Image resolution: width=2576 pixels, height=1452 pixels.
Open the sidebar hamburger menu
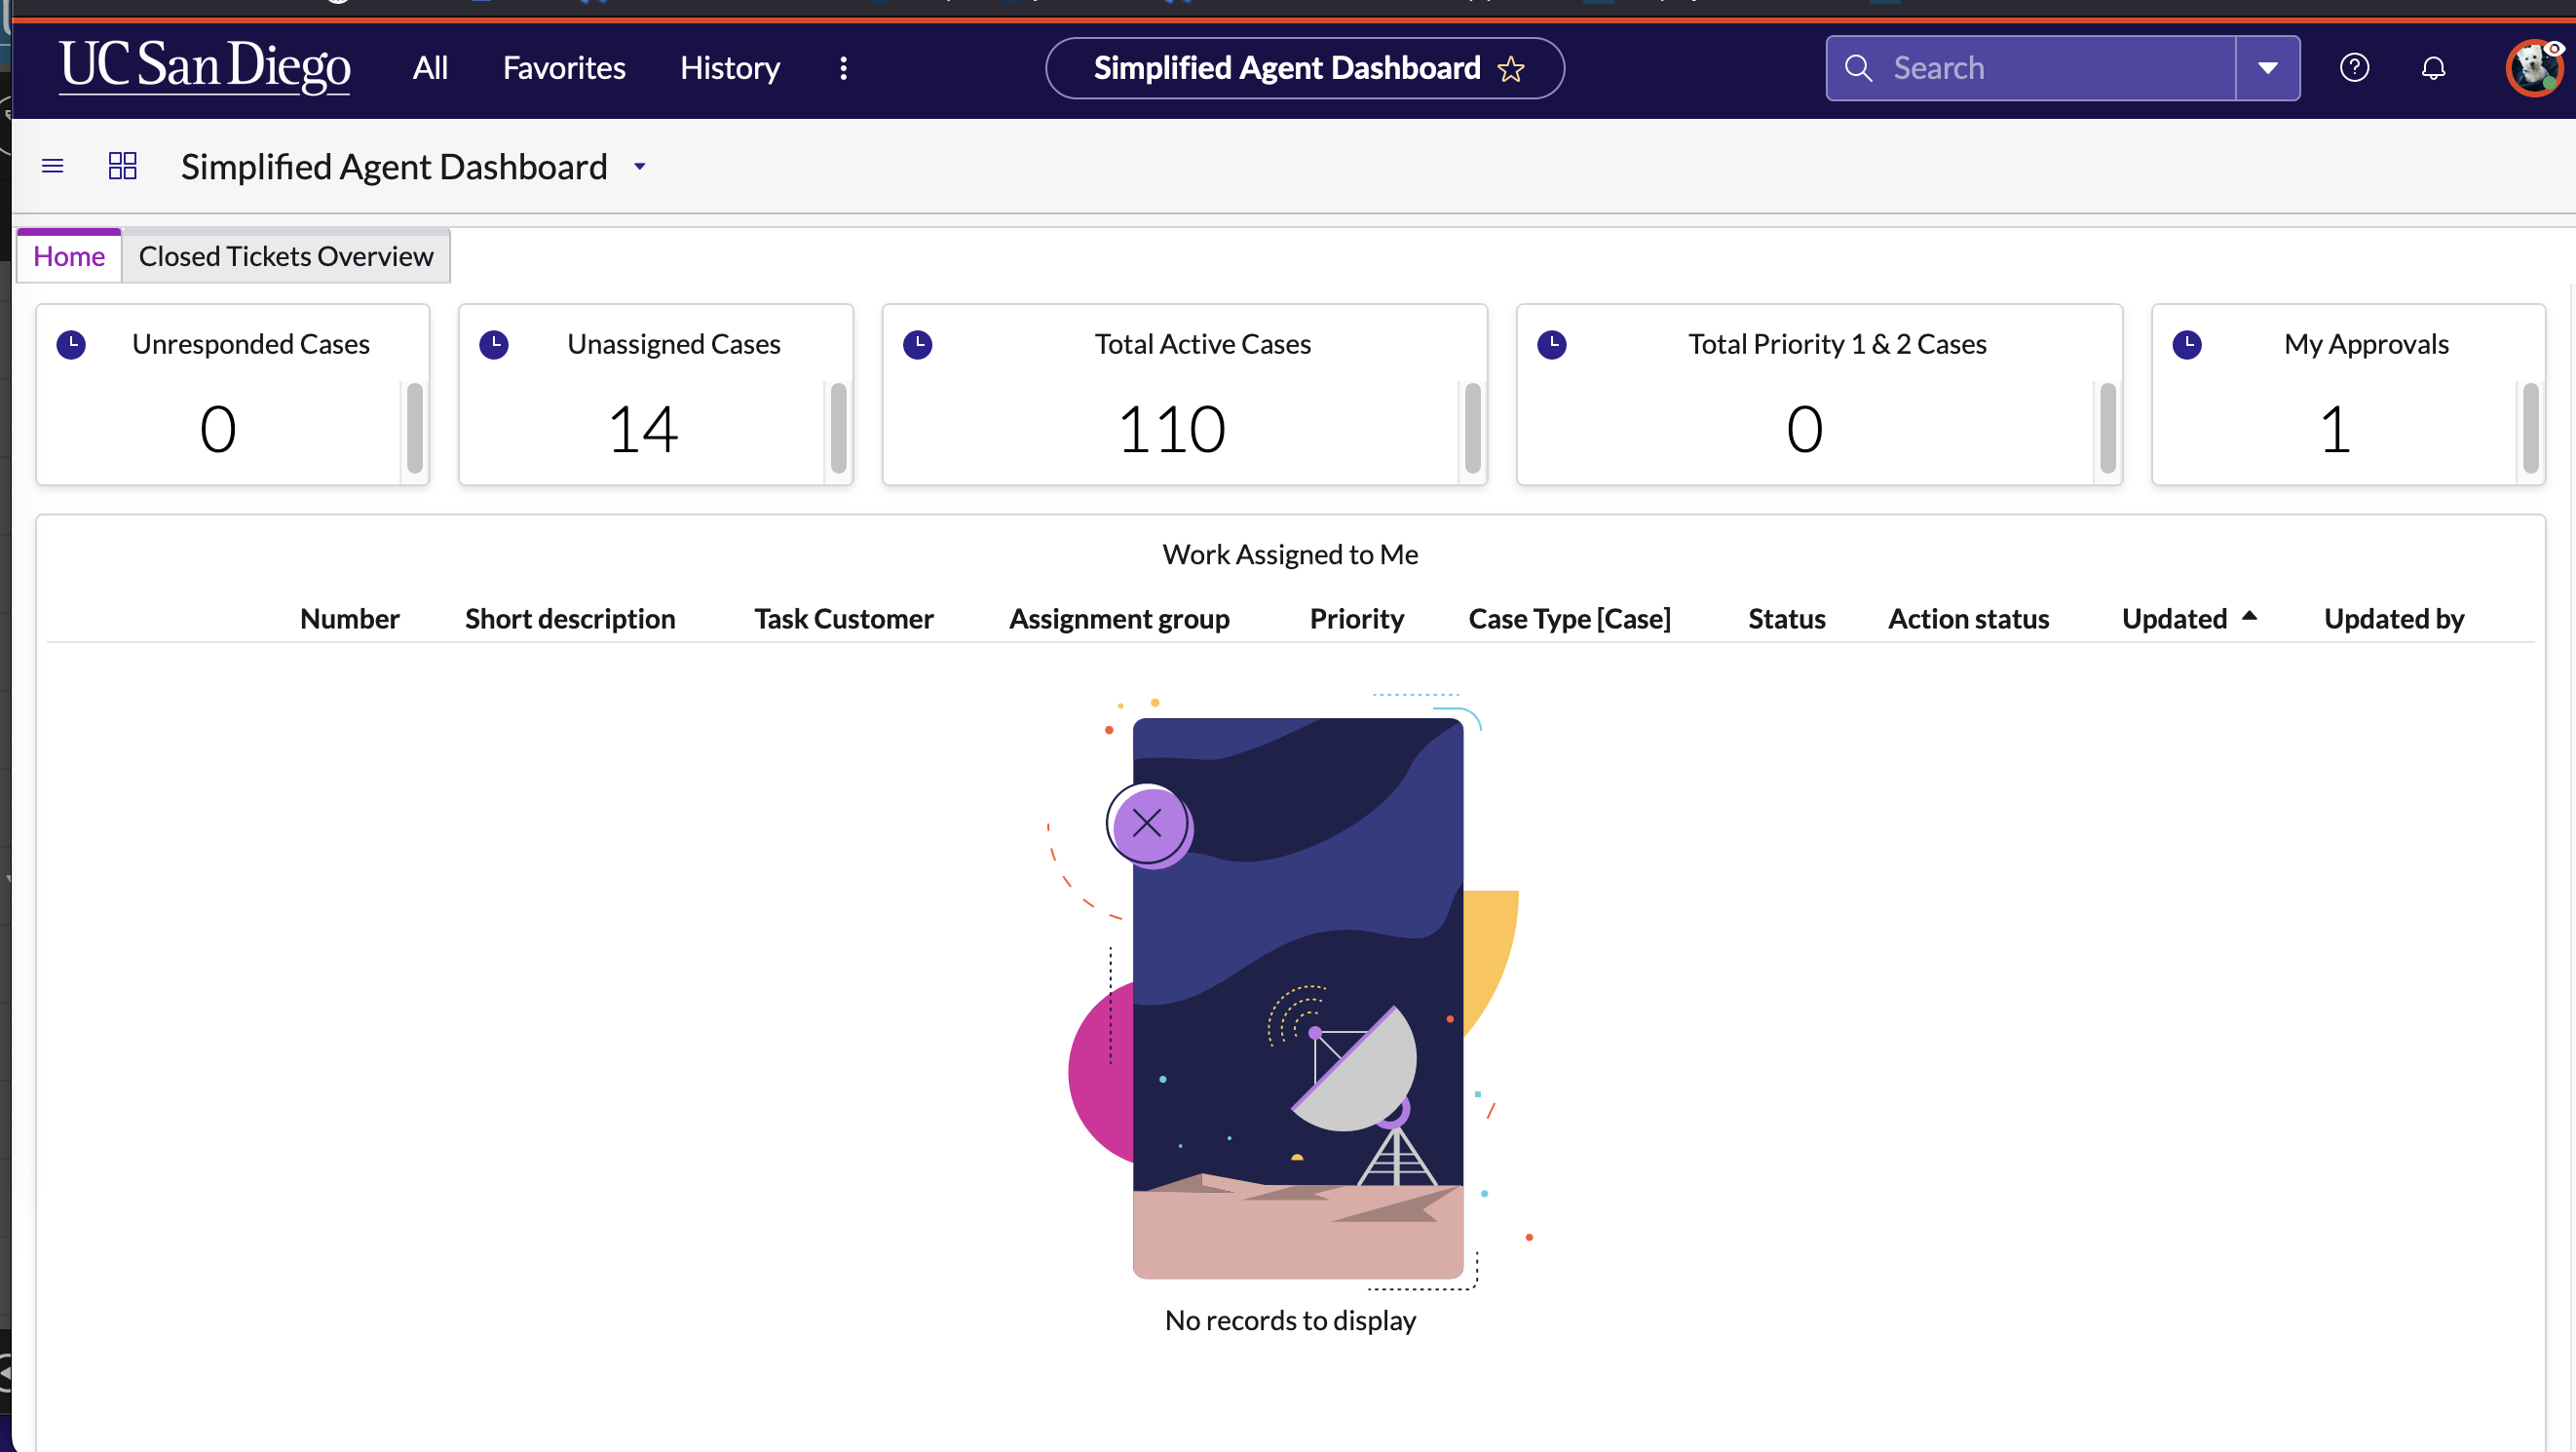pos(52,166)
